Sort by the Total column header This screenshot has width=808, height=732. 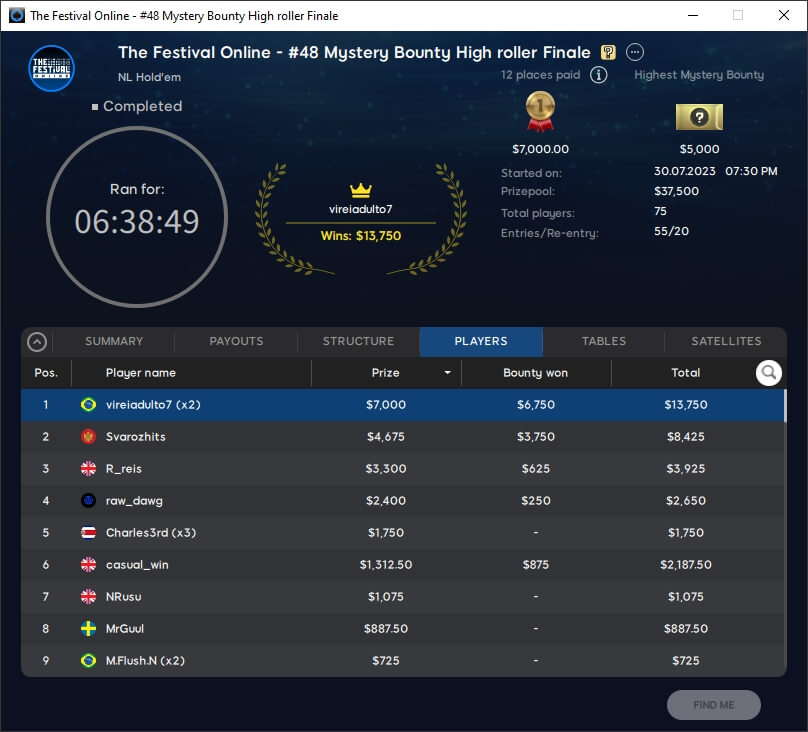pos(685,372)
